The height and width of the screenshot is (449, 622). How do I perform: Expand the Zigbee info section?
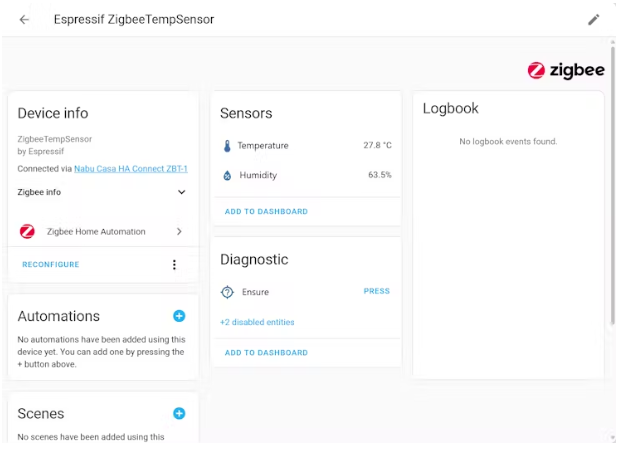click(181, 192)
